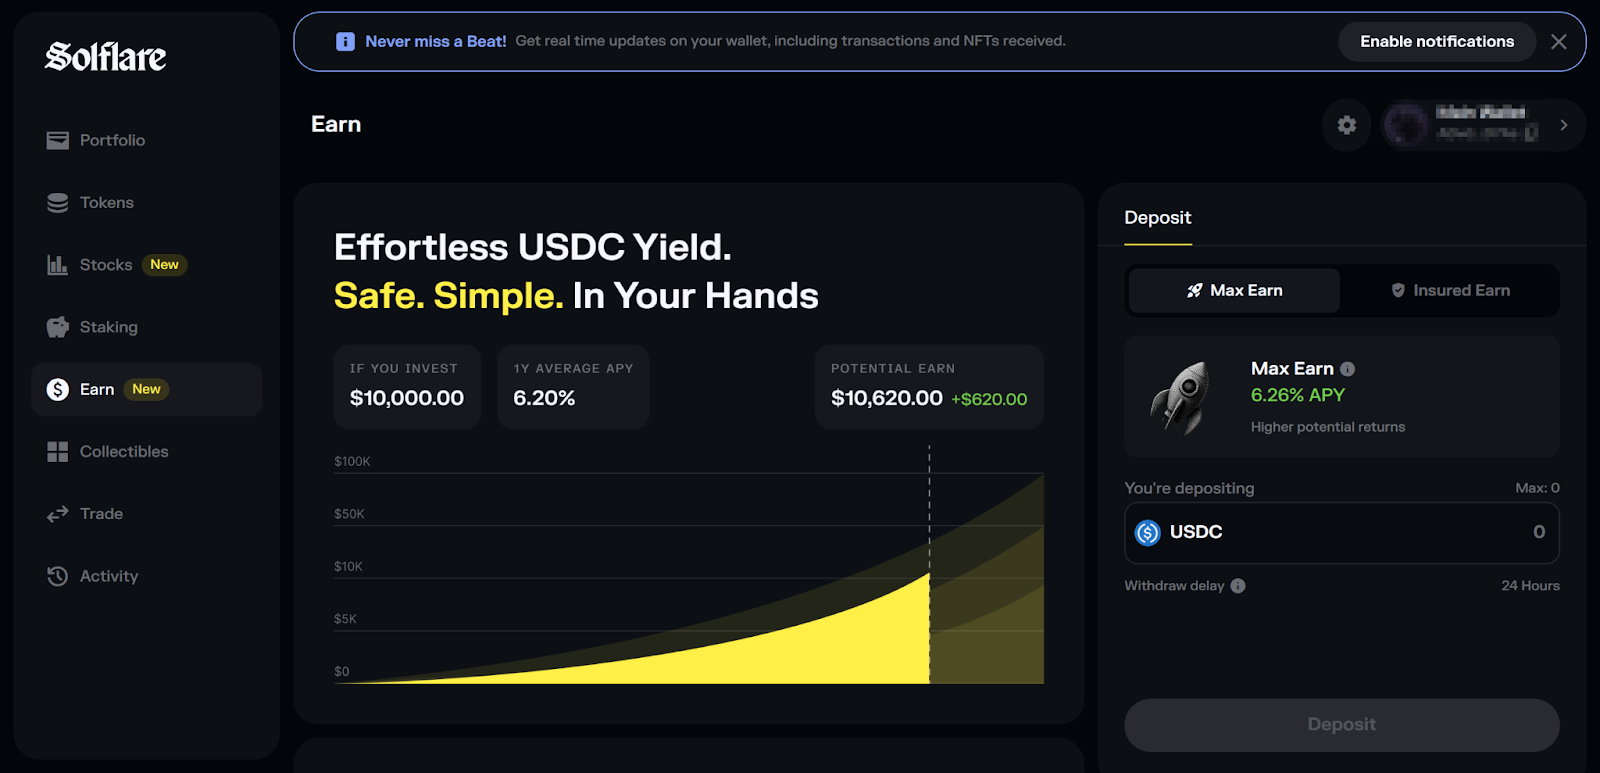
Task: Open the Stocks section marked New
Action: point(105,264)
